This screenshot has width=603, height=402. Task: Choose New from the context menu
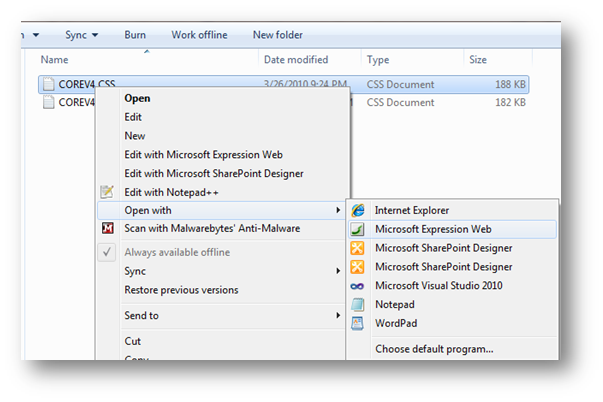(135, 136)
